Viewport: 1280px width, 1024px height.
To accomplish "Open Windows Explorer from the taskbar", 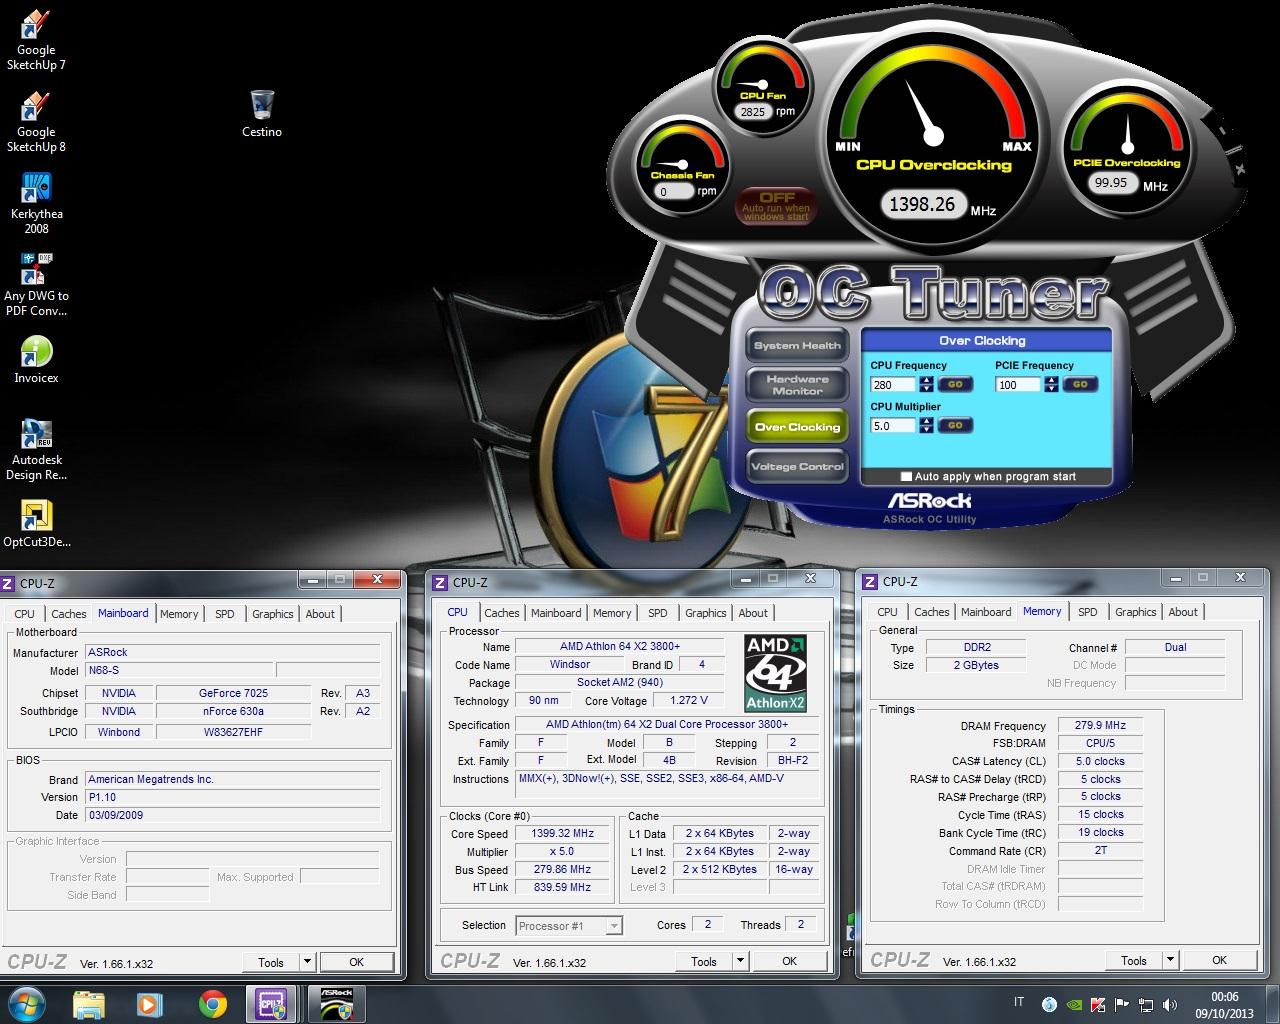I will pyautogui.click(x=89, y=1004).
